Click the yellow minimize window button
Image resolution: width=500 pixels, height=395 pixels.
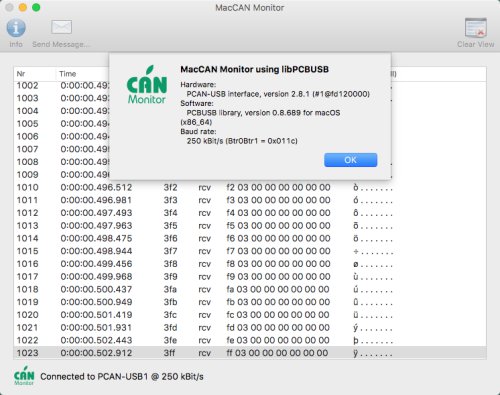pyautogui.click(x=23, y=7)
